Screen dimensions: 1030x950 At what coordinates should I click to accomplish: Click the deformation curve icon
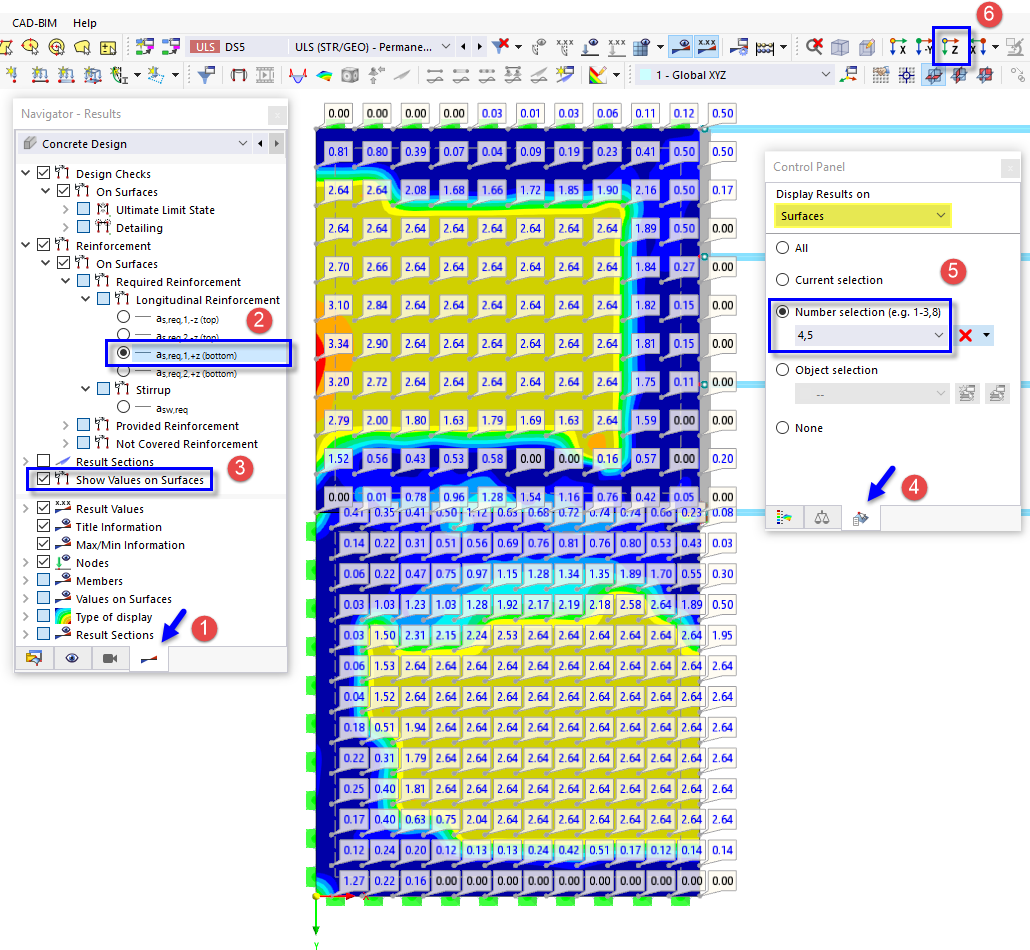(298, 76)
